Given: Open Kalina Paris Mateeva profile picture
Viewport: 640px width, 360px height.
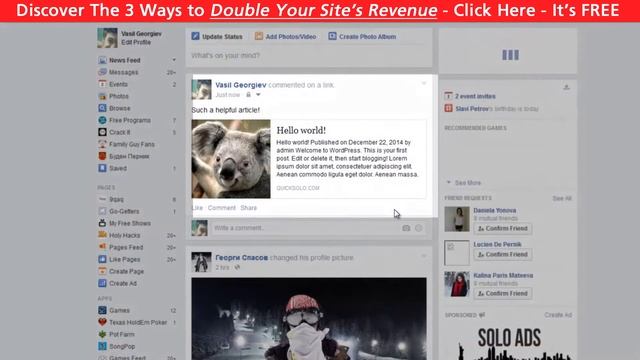Looking at the screenshot, I should tap(457, 284).
